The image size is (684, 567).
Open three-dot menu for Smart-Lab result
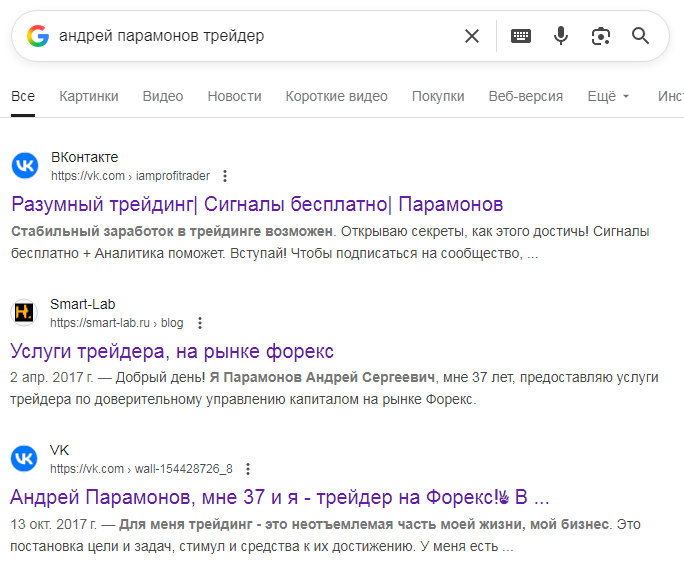200,323
